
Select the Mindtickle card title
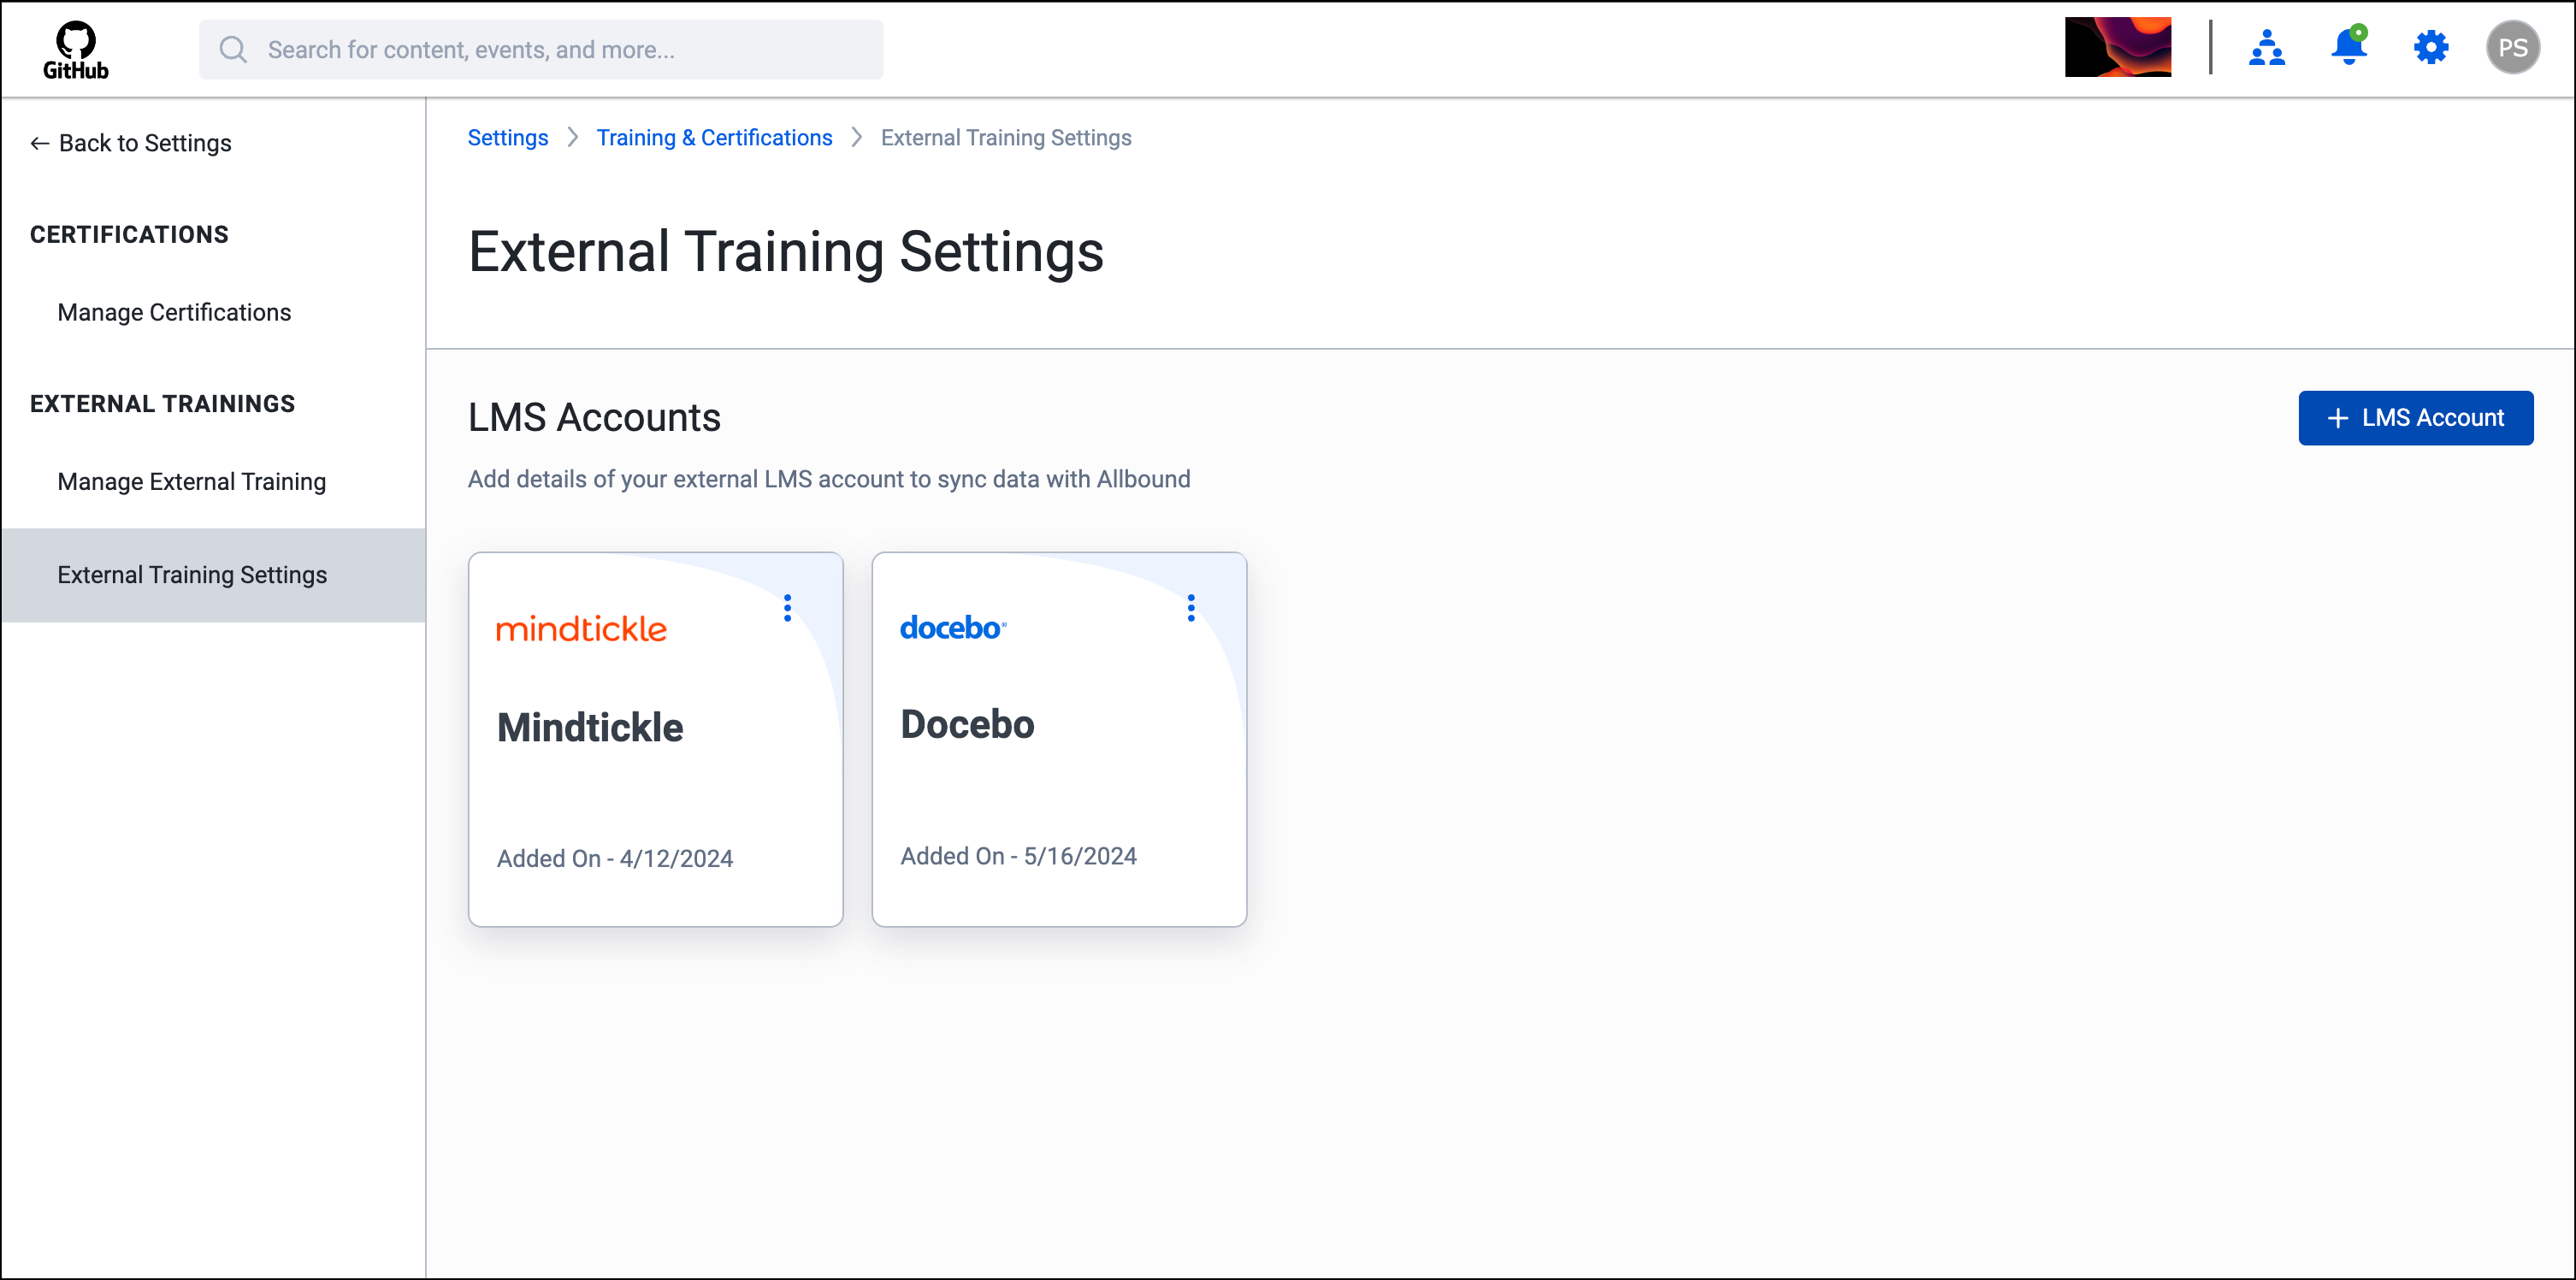click(x=590, y=728)
